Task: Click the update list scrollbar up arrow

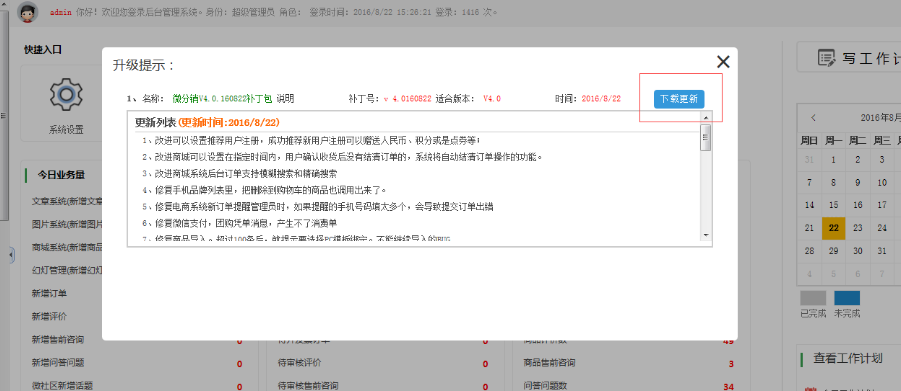Action: pyautogui.click(x=706, y=117)
